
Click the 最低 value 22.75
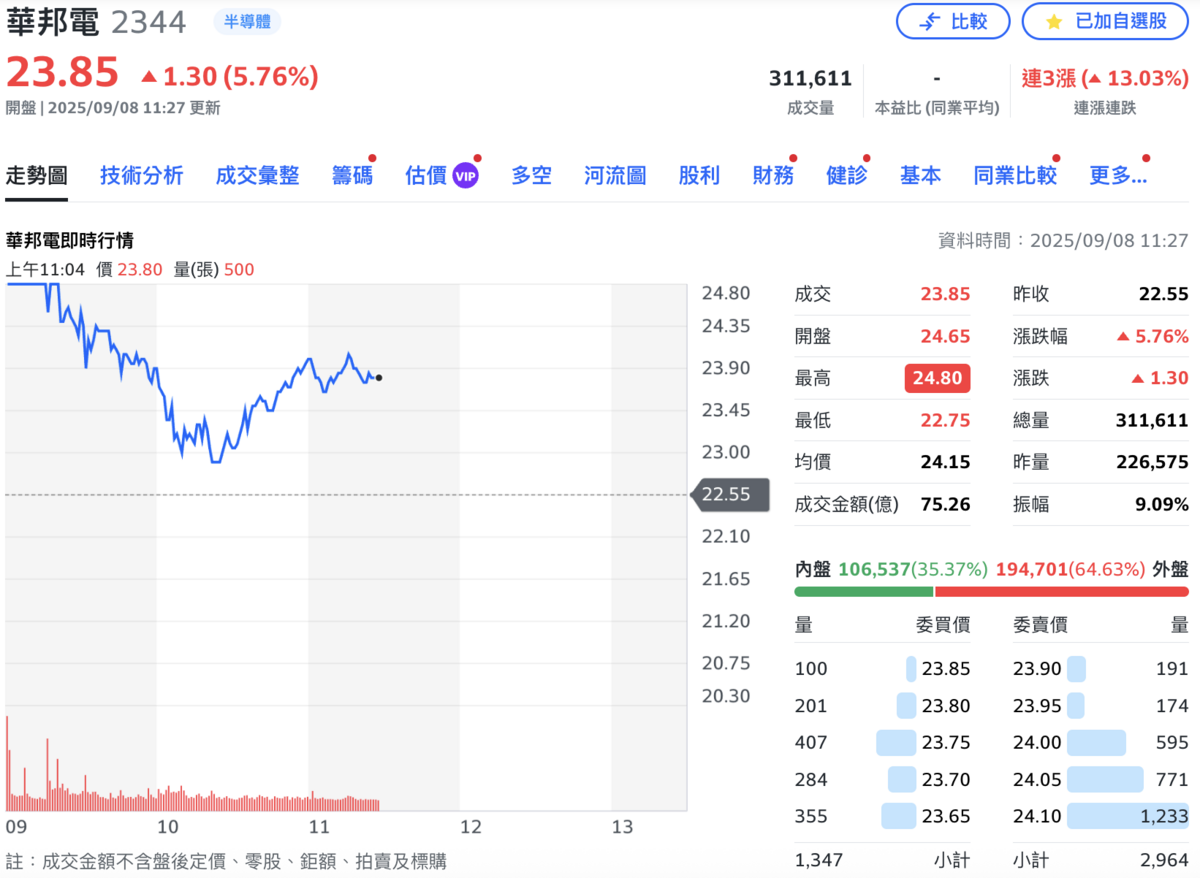(x=945, y=420)
